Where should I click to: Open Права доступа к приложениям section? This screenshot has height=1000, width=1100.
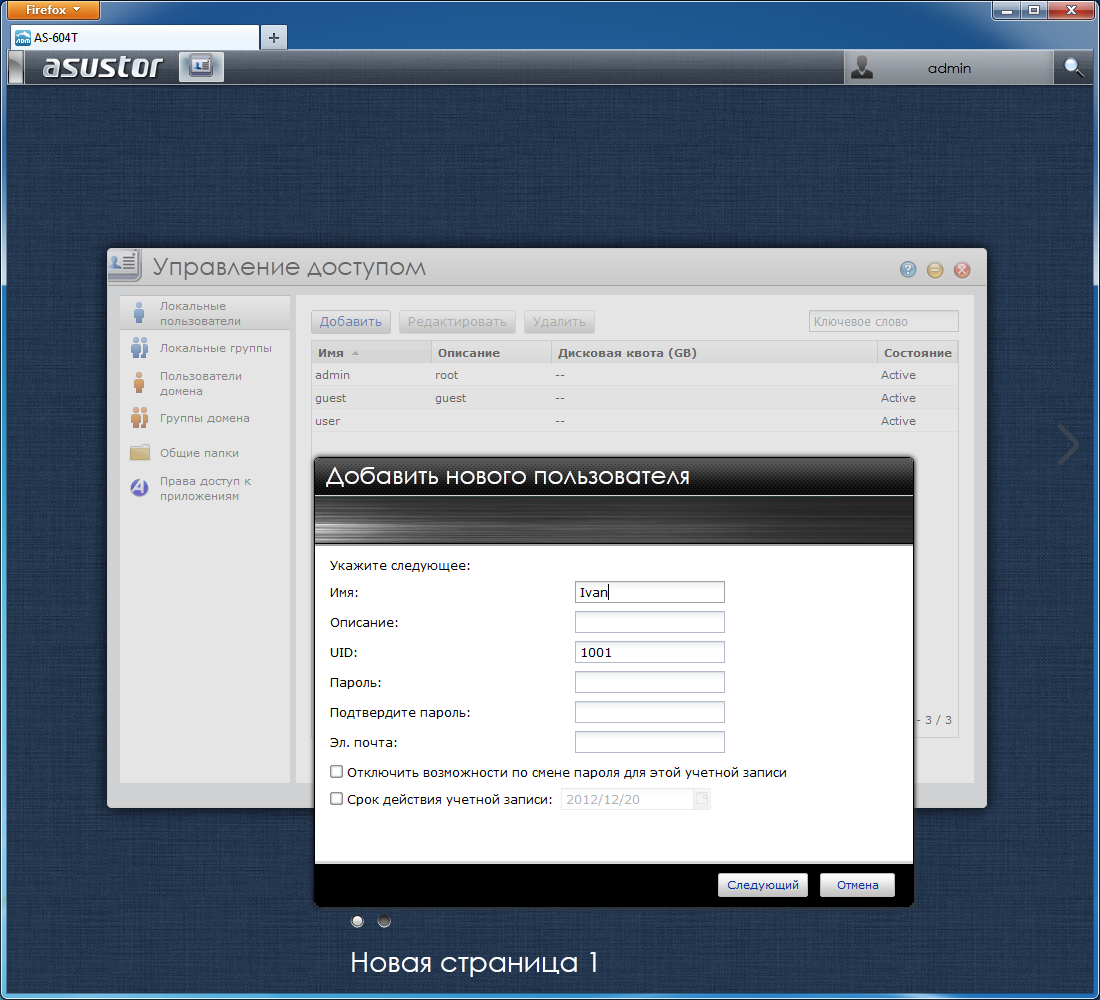tap(205, 488)
